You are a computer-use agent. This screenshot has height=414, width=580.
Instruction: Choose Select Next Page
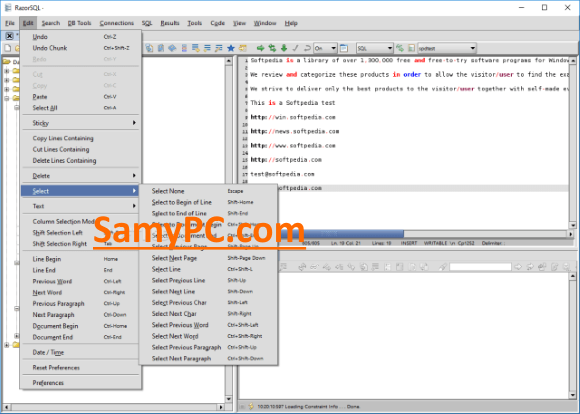click(x=208, y=258)
